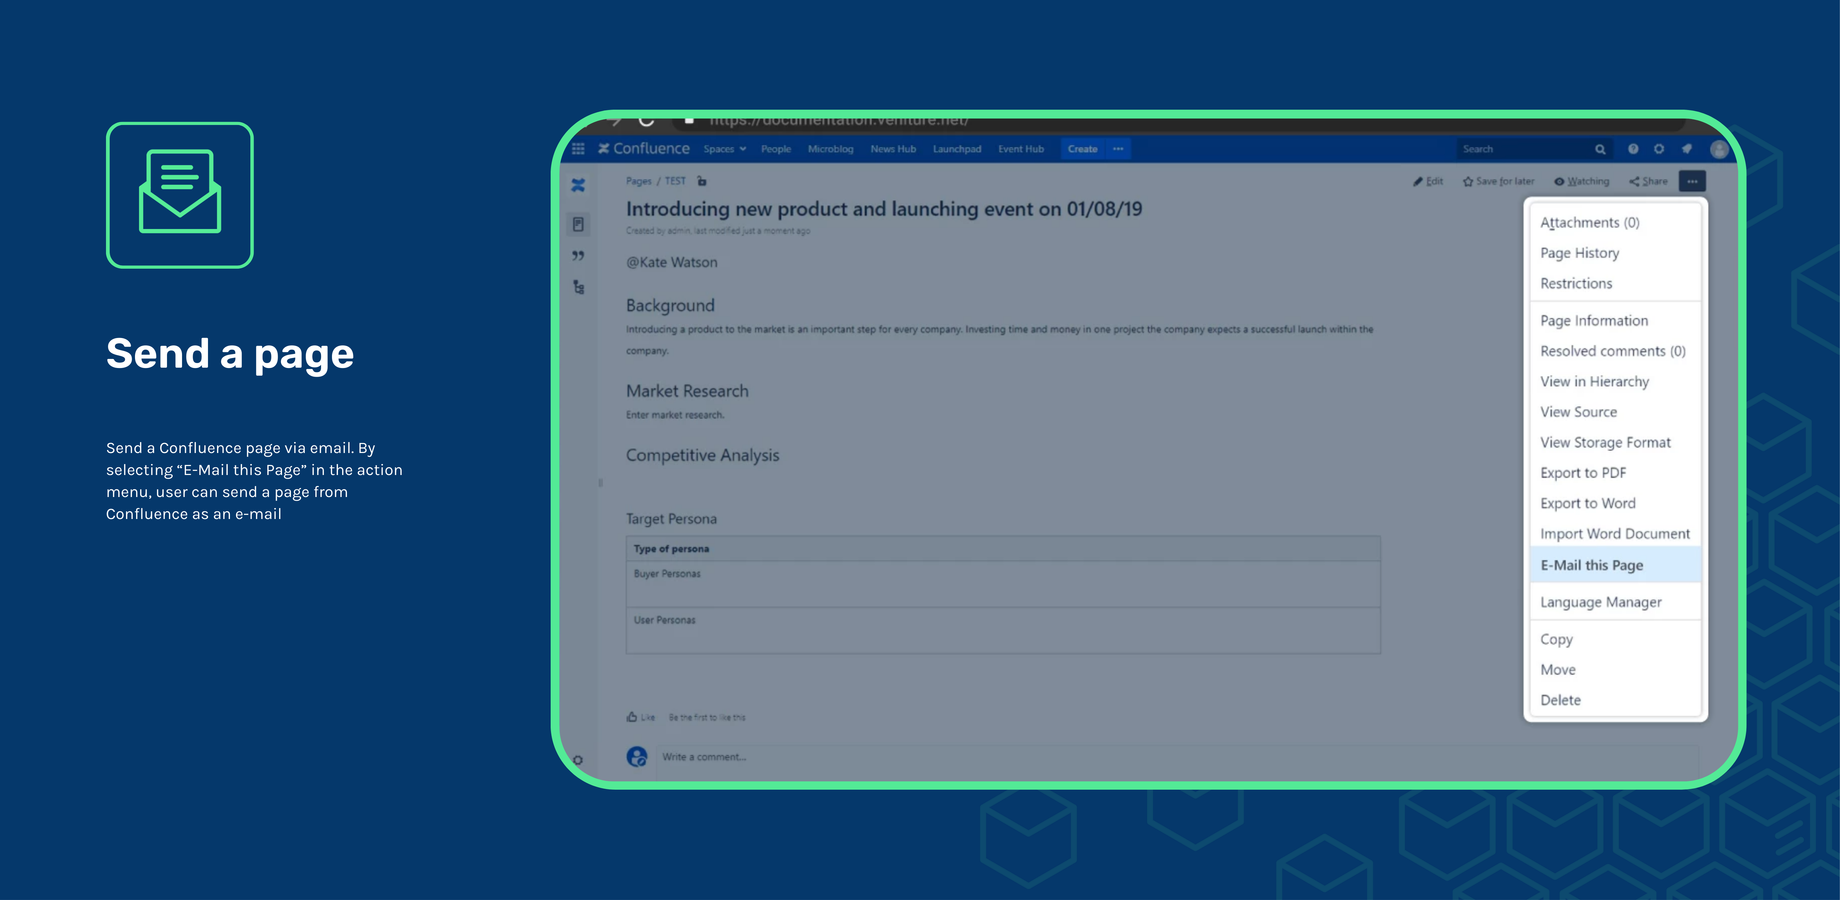Select Resolved comments (0) menu entry
The width and height of the screenshot is (1840, 900).
(1615, 351)
